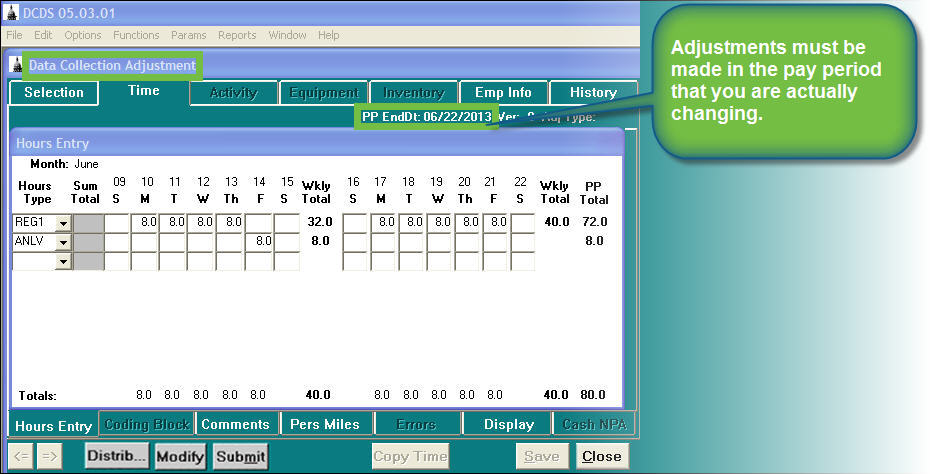Click REG1 hours cell for Tuesday the 18th
This screenshot has height=474, width=930.
click(412, 222)
